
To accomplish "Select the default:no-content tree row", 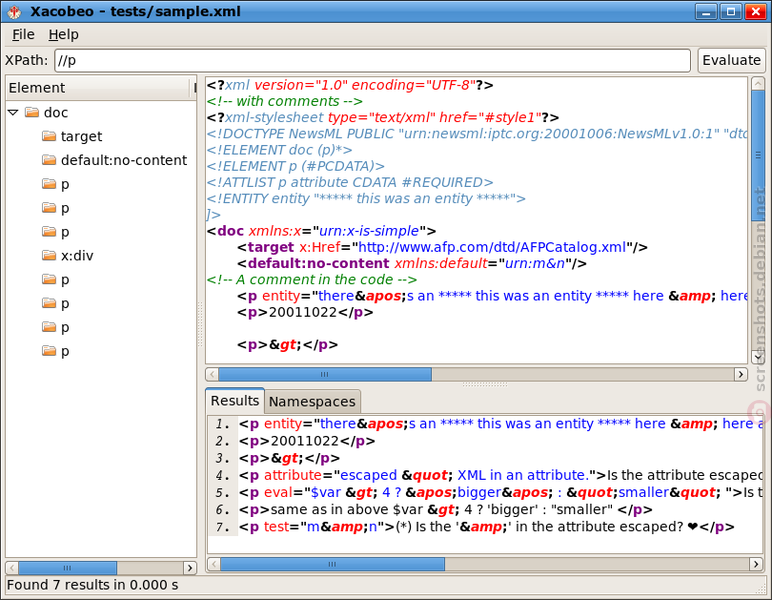I will pyautogui.click(x=101, y=160).
